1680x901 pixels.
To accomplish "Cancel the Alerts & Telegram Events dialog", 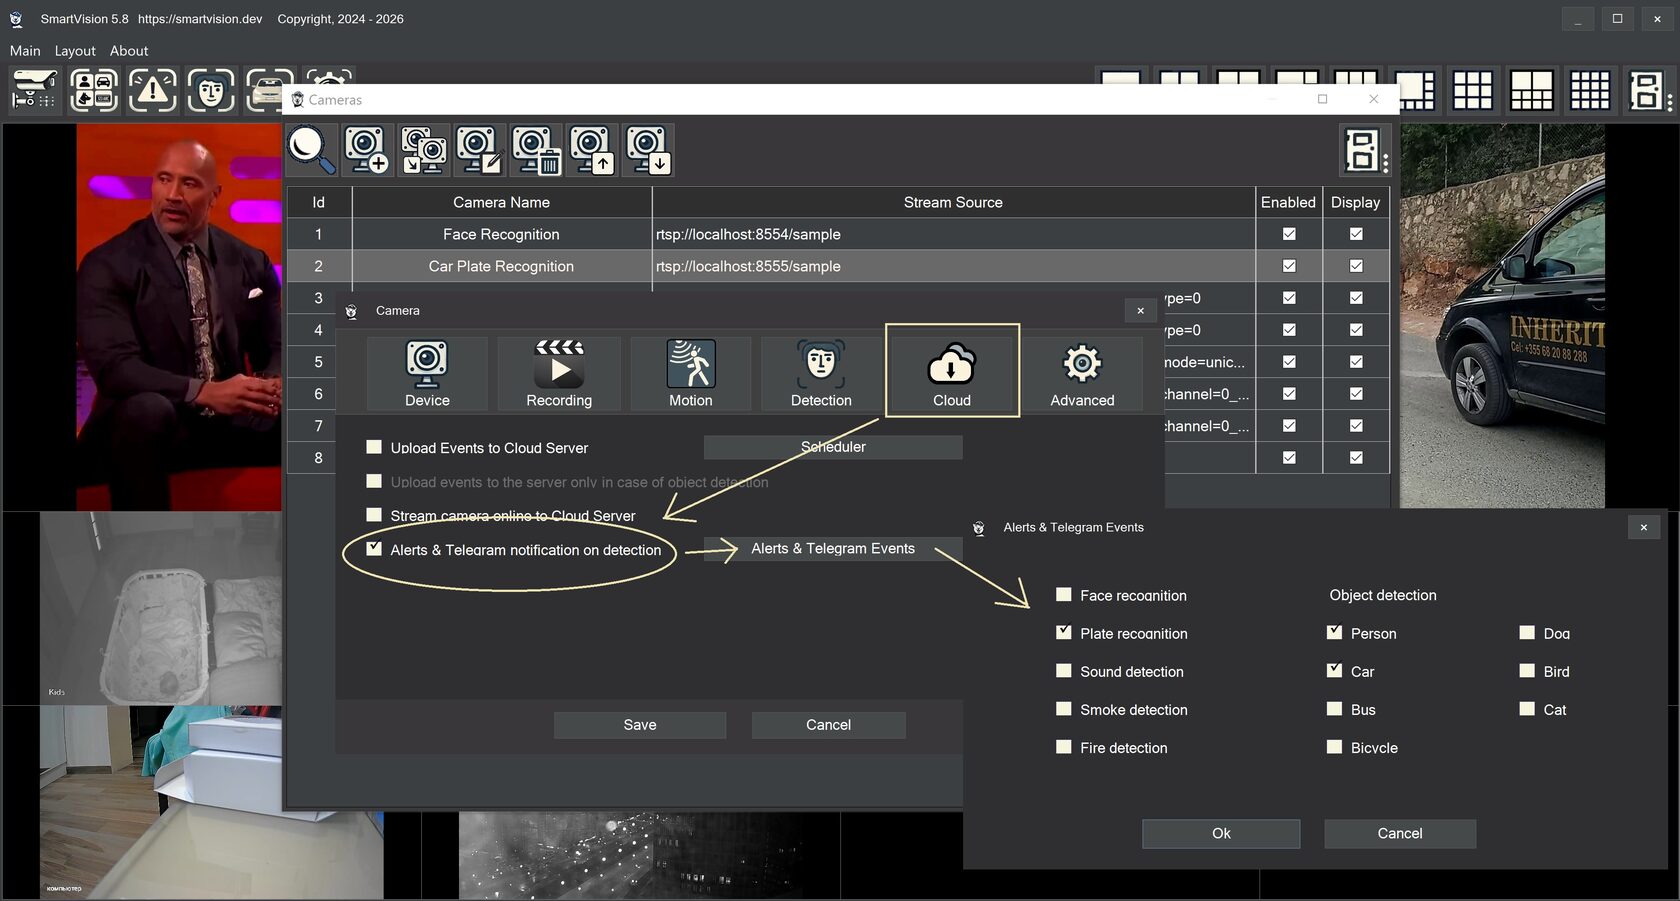I will 1400,834.
